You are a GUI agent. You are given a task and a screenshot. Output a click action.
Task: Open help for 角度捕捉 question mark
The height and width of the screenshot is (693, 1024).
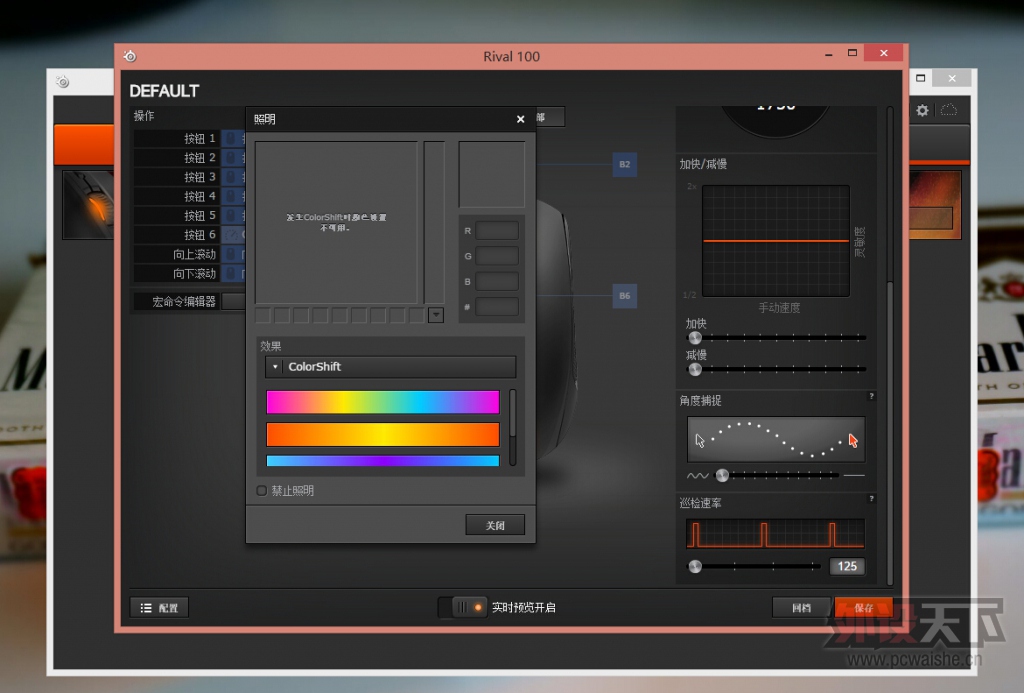871,396
